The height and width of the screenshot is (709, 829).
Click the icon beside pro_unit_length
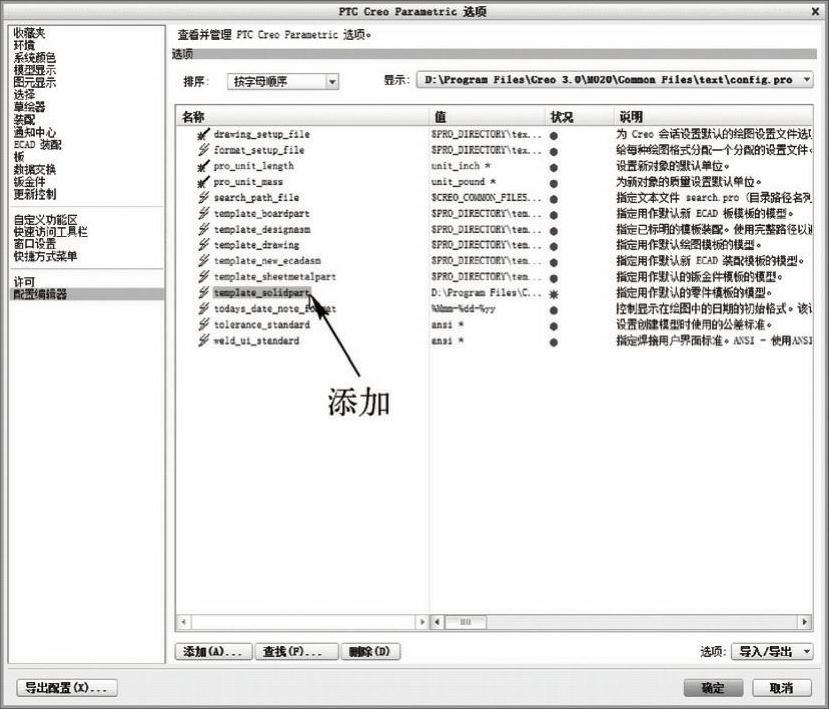203,166
